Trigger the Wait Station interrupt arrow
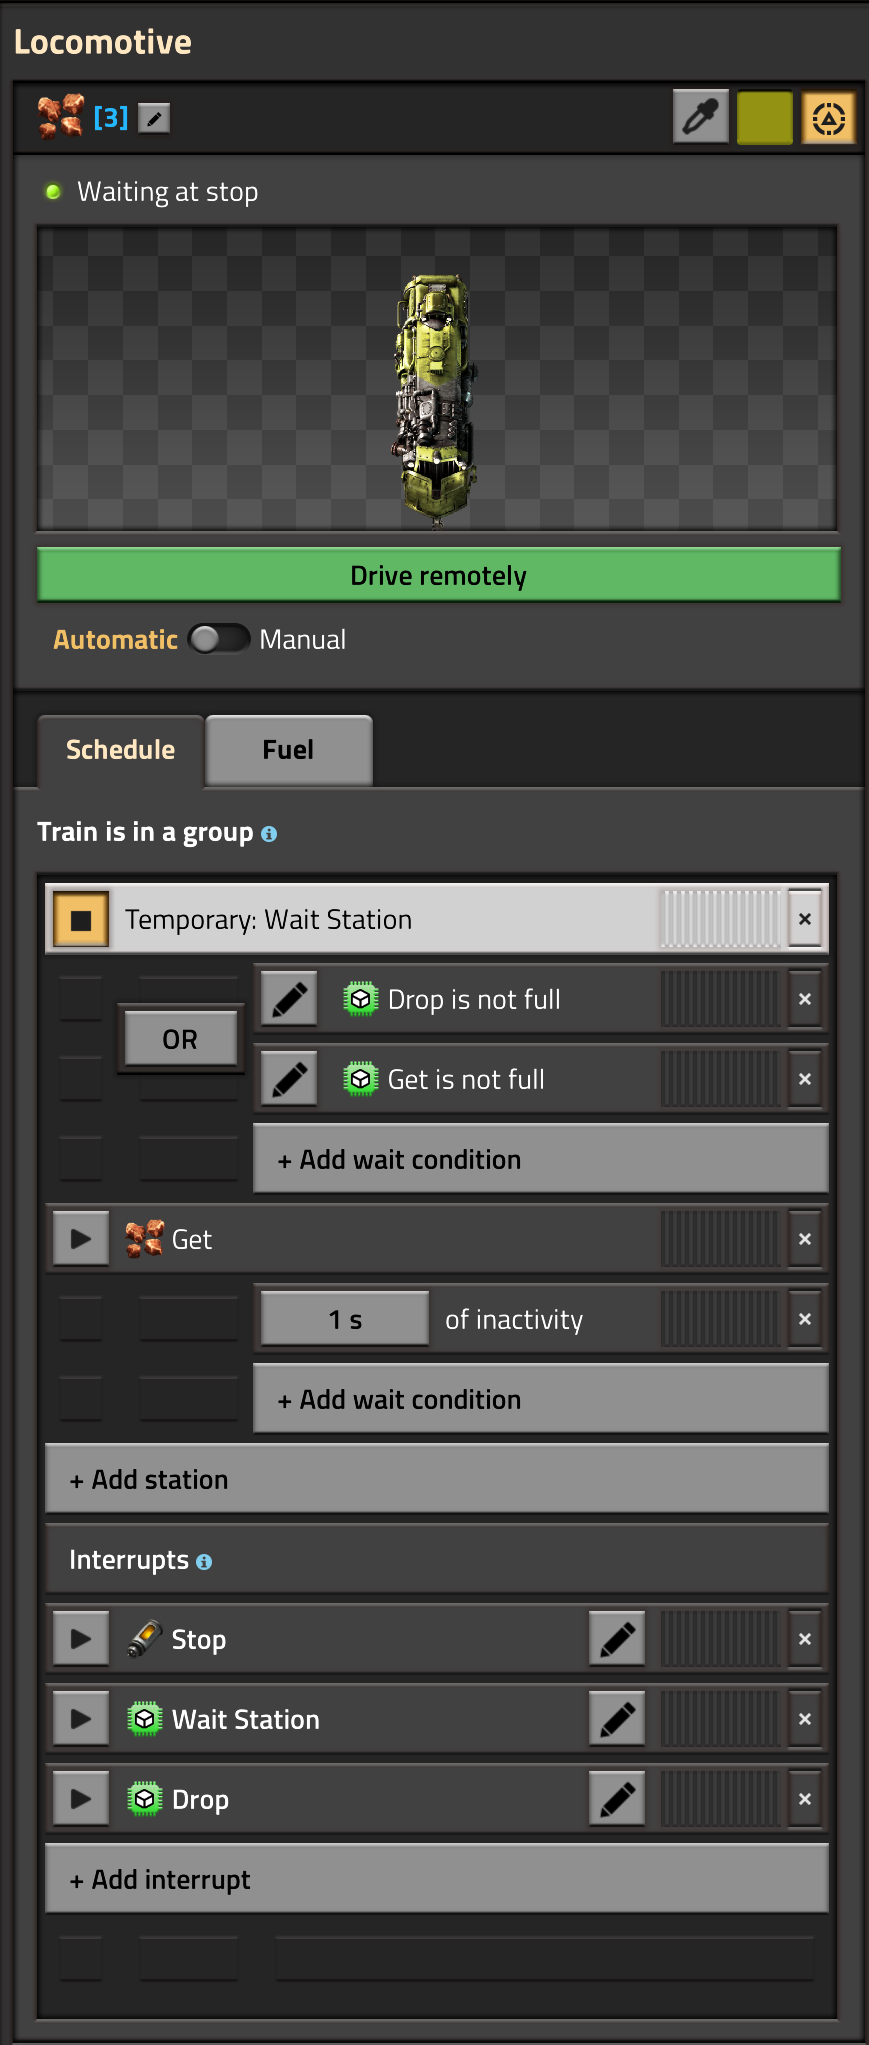Image resolution: width=869 pixels, height=2045 pixels. coord(81,1719)
